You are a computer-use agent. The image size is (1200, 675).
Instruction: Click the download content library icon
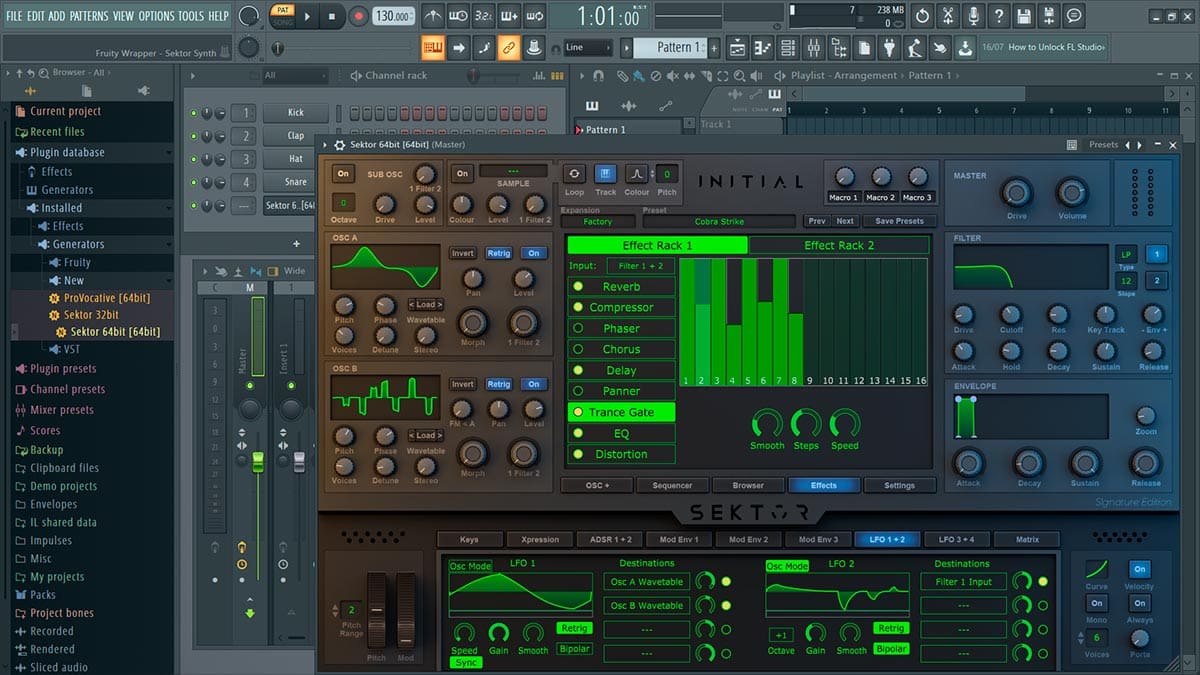click(x=964, y=48)
